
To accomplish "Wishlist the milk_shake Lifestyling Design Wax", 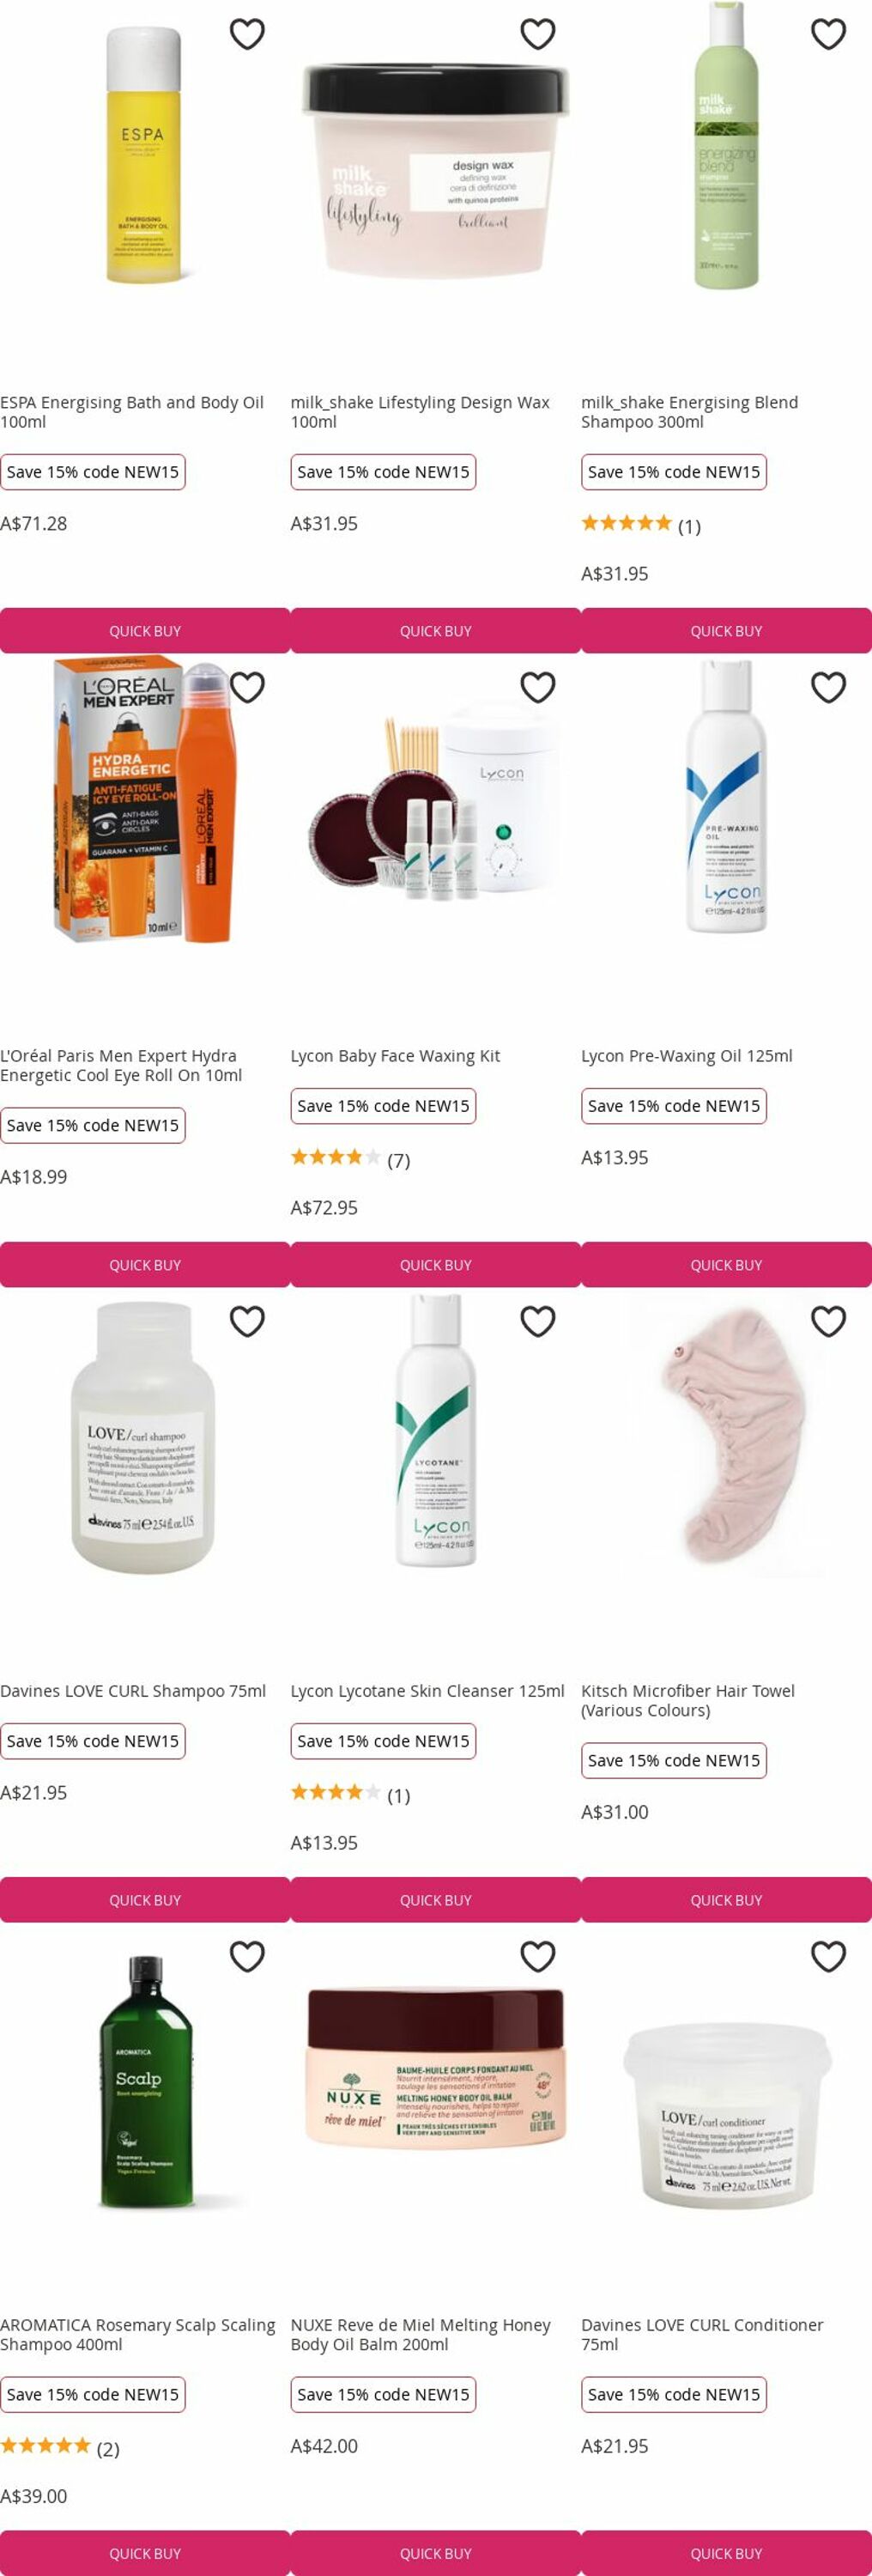I will tap(538, 34).
